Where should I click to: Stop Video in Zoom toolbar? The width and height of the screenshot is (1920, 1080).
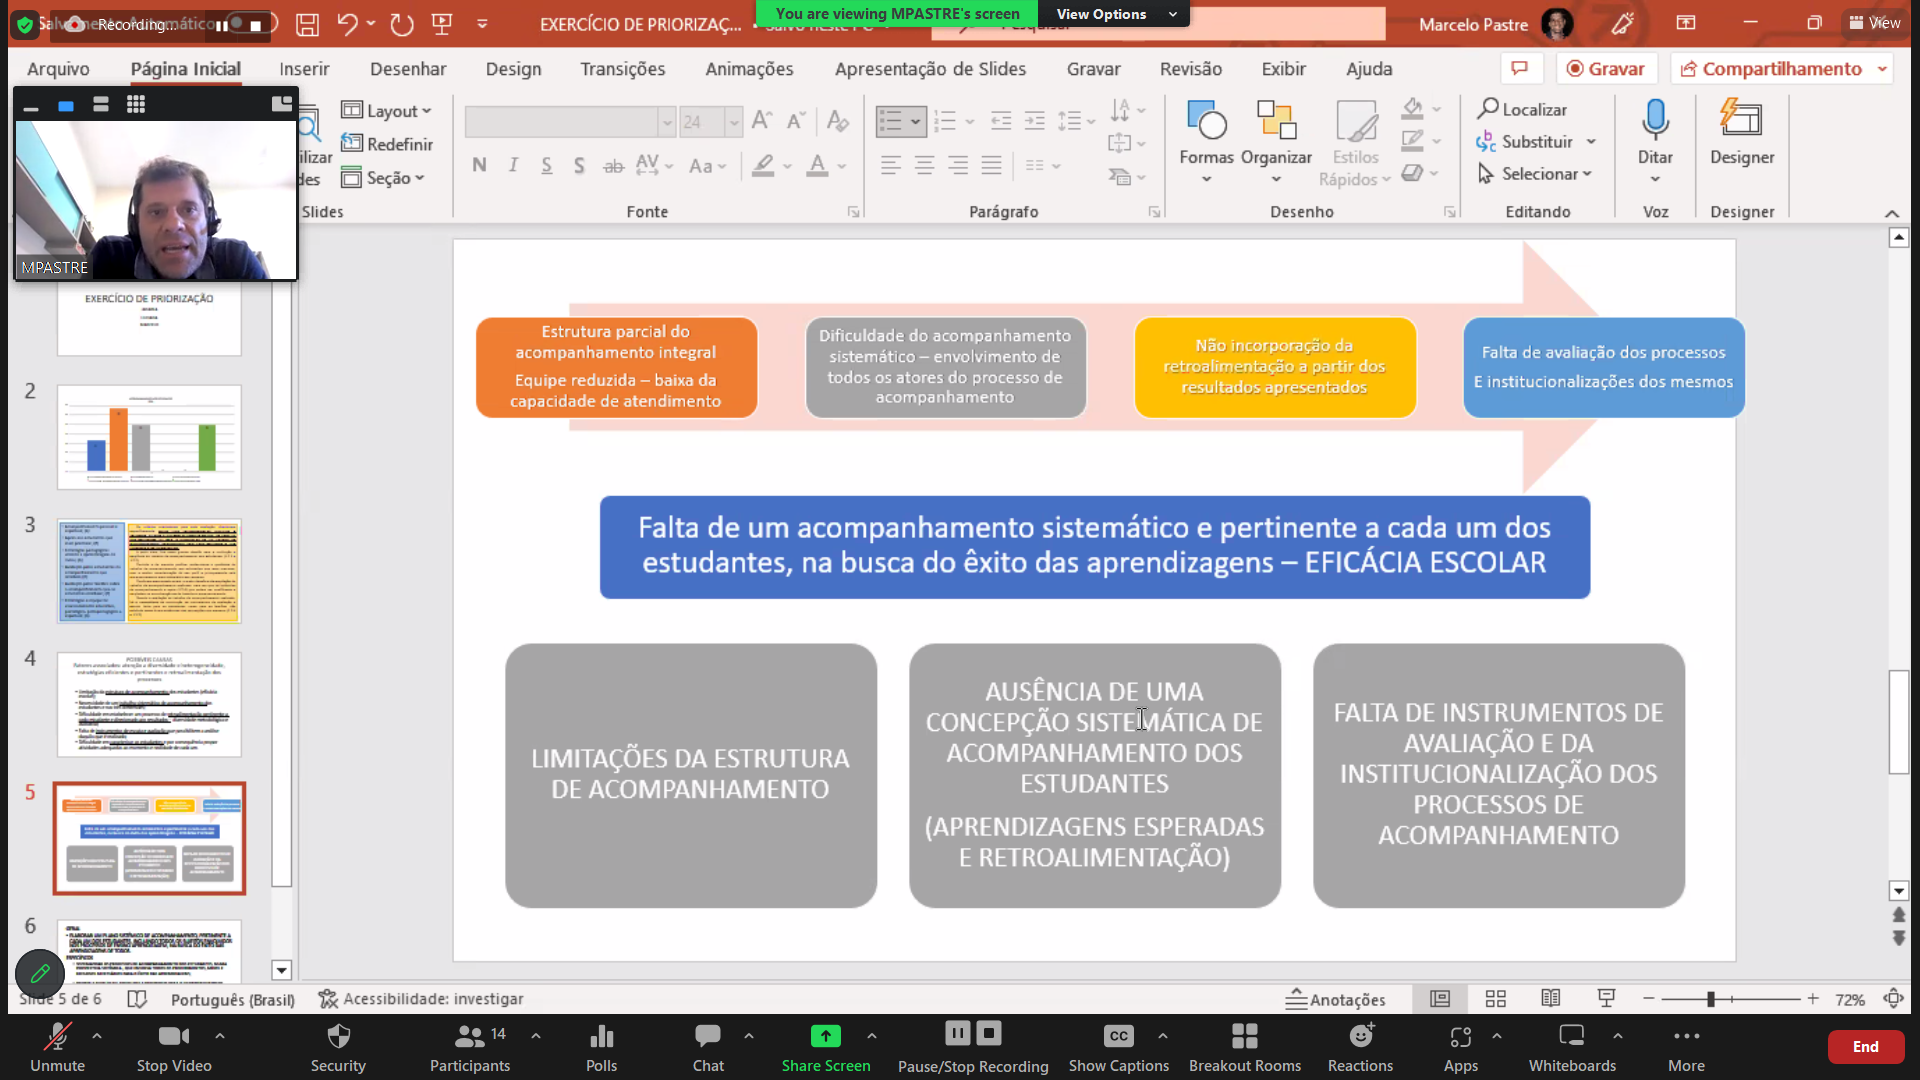pos(174,1047)
